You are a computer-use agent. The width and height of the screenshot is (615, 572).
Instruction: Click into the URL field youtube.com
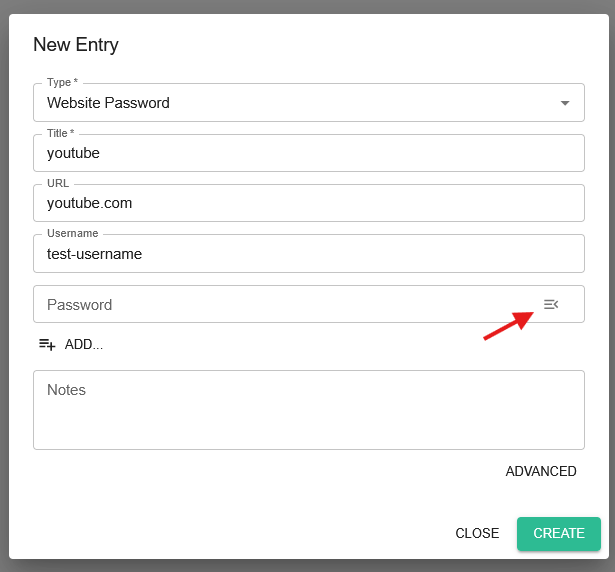pyautogui.click(x=309, y=203)
